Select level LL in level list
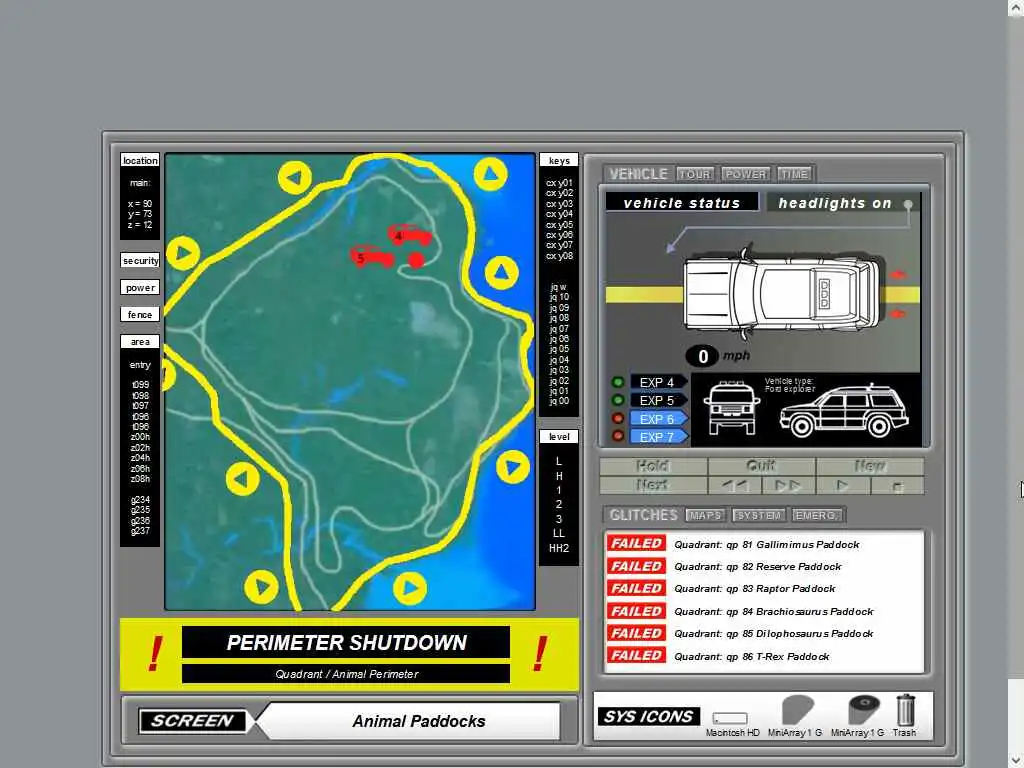This screenshot has width=1024, height=768. coord(559,533)
